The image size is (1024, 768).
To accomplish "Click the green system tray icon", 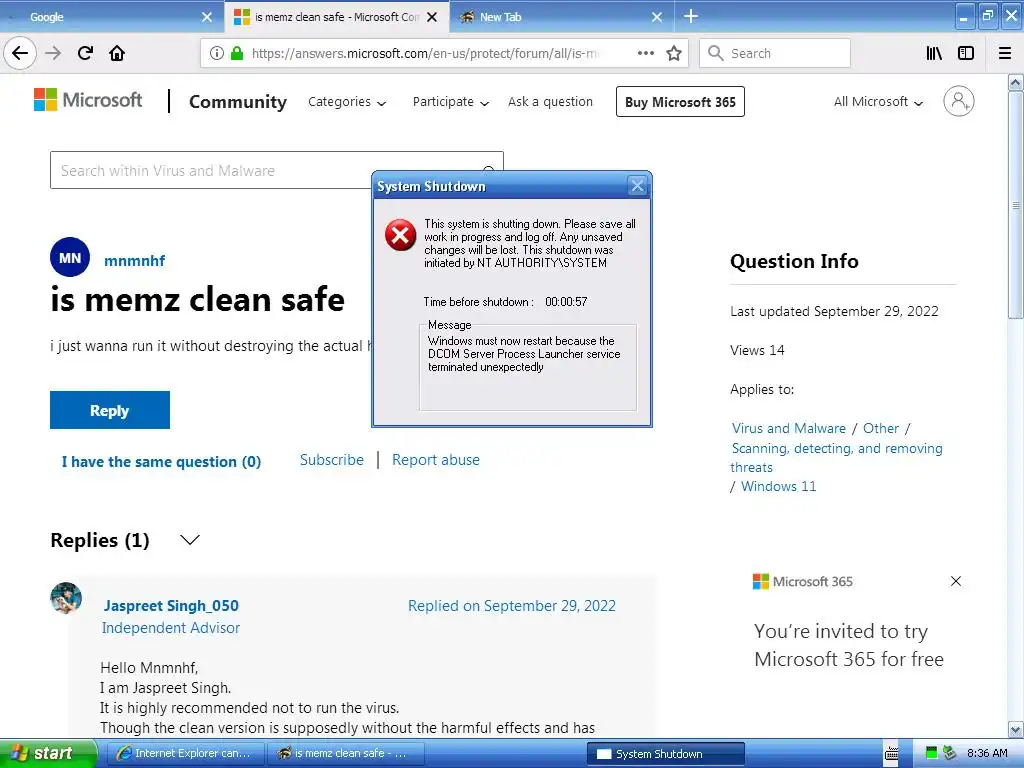I will click(x=932, y=753).
